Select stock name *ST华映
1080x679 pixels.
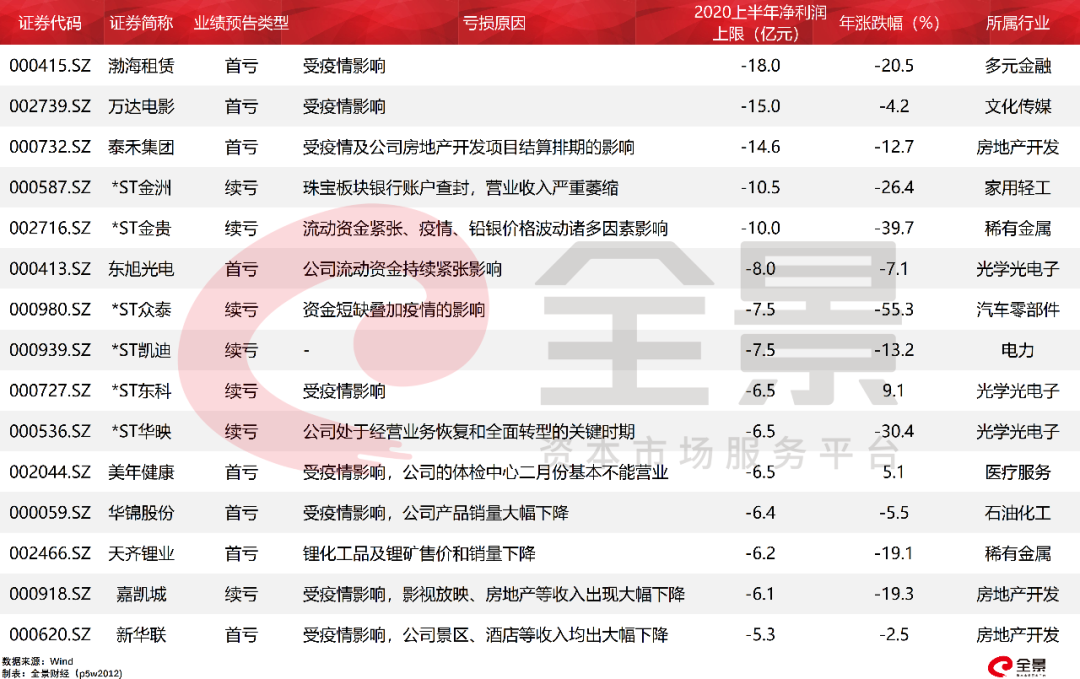pos(141,432)
